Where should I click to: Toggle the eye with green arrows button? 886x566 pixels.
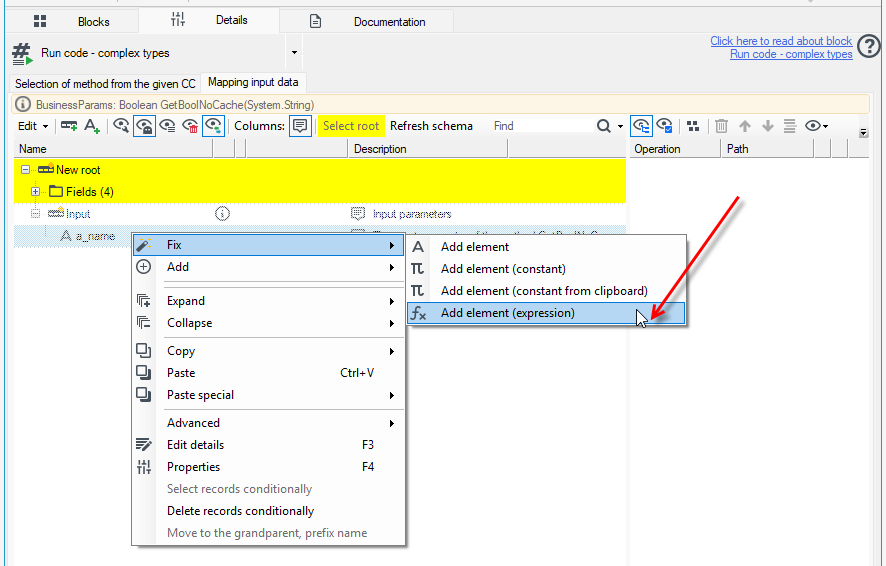coord(214,126)
